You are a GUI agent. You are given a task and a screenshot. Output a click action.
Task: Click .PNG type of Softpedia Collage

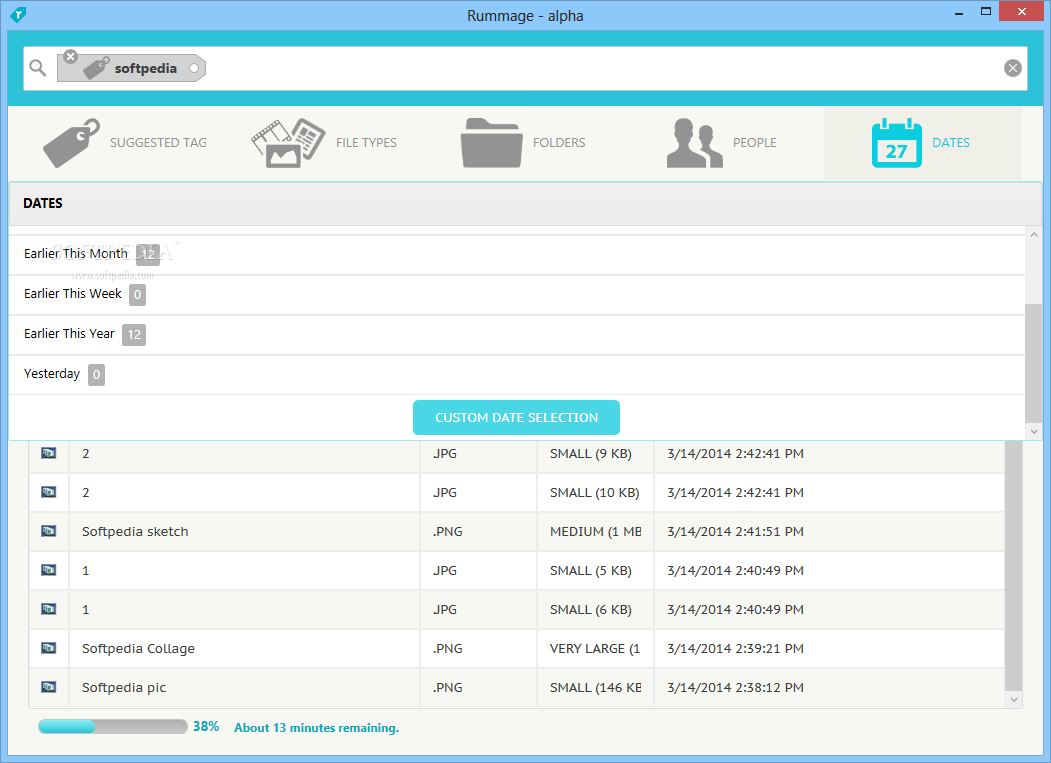point(447,648)
